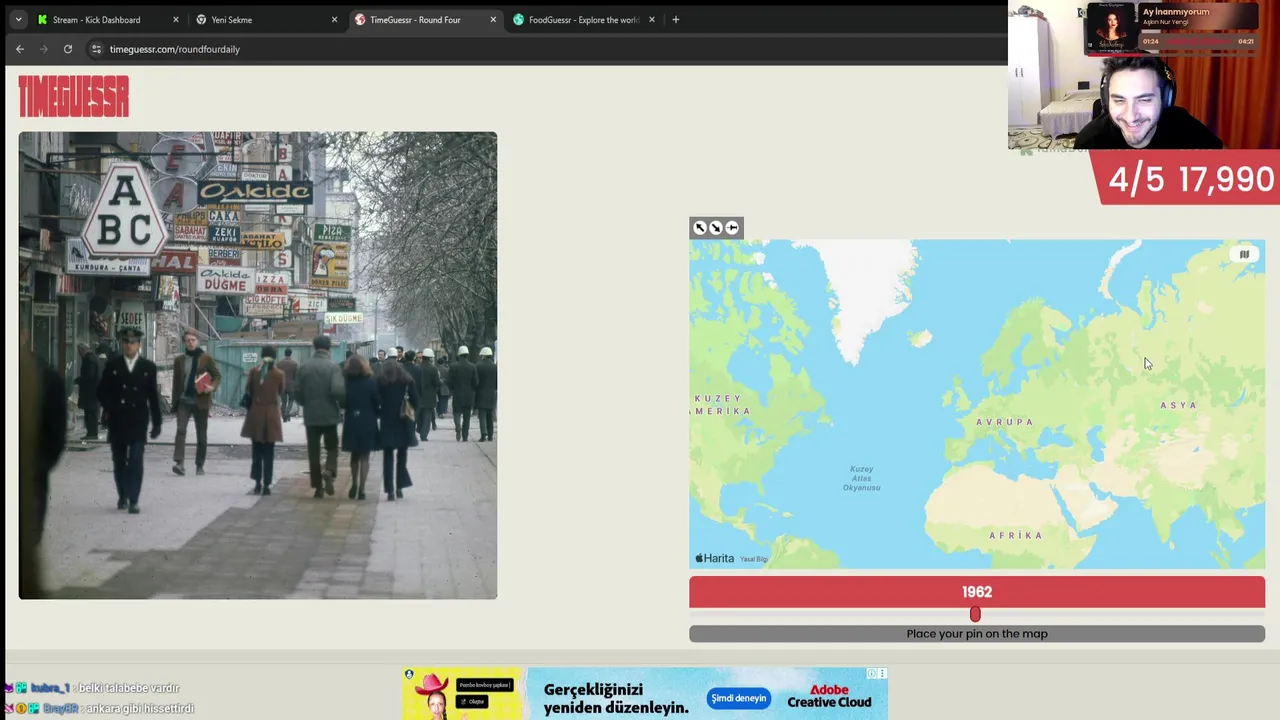
Task: Go forward in browser history
Action: [x=44, y=49]
